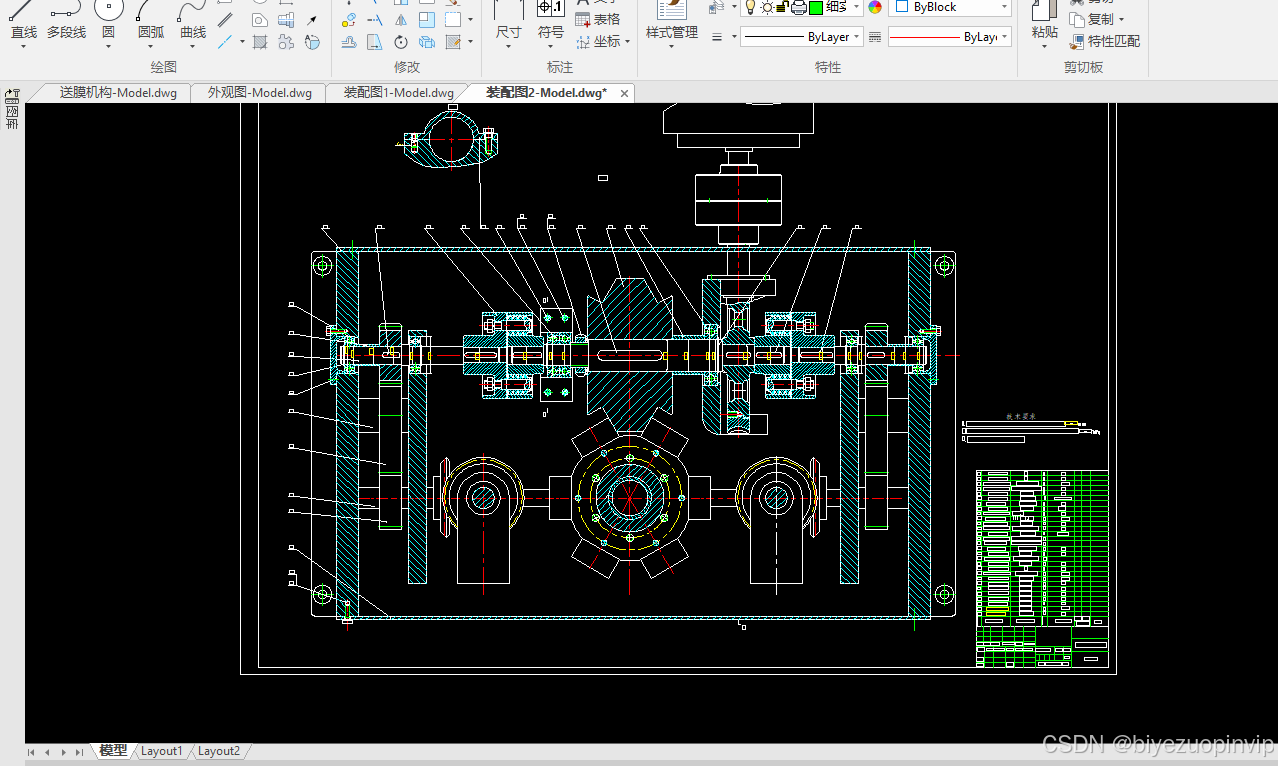Click the 表格 table button
This screenshot has height=766, width=1278.
pos(598,19)
